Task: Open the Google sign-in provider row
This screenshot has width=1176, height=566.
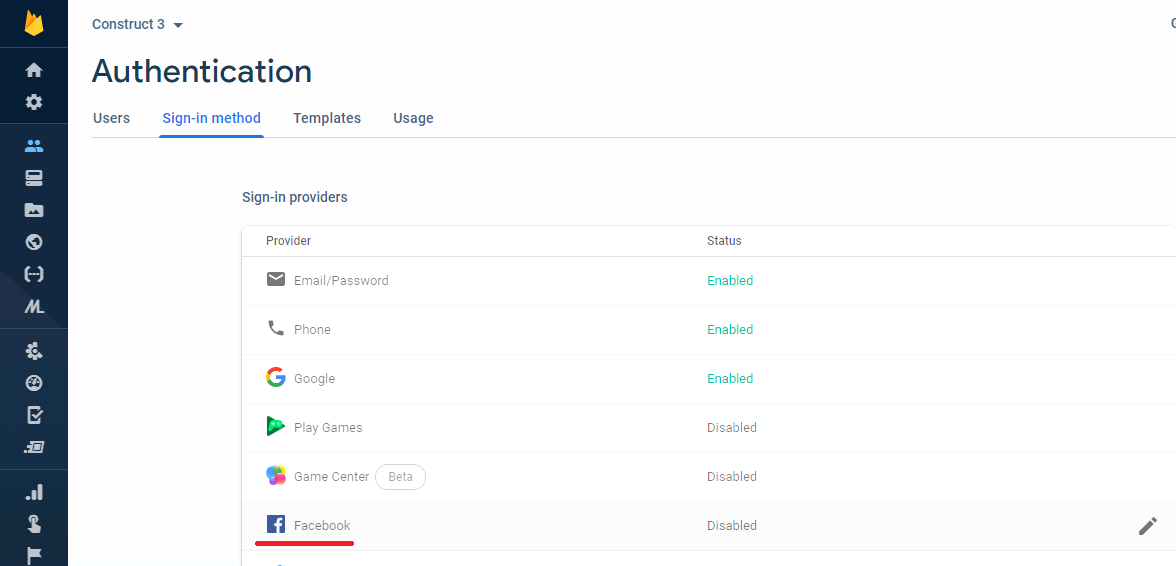Action: (x=314, y=379)
